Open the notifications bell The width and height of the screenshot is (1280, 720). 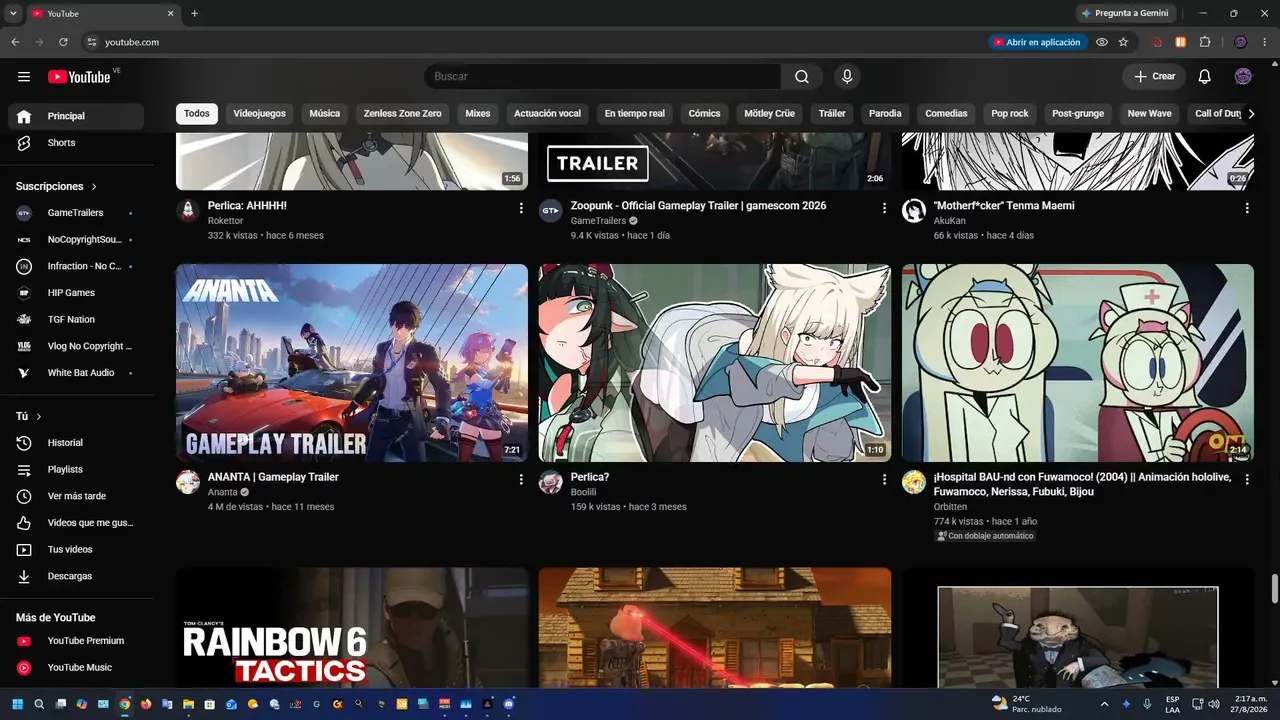pos(1205,77)
